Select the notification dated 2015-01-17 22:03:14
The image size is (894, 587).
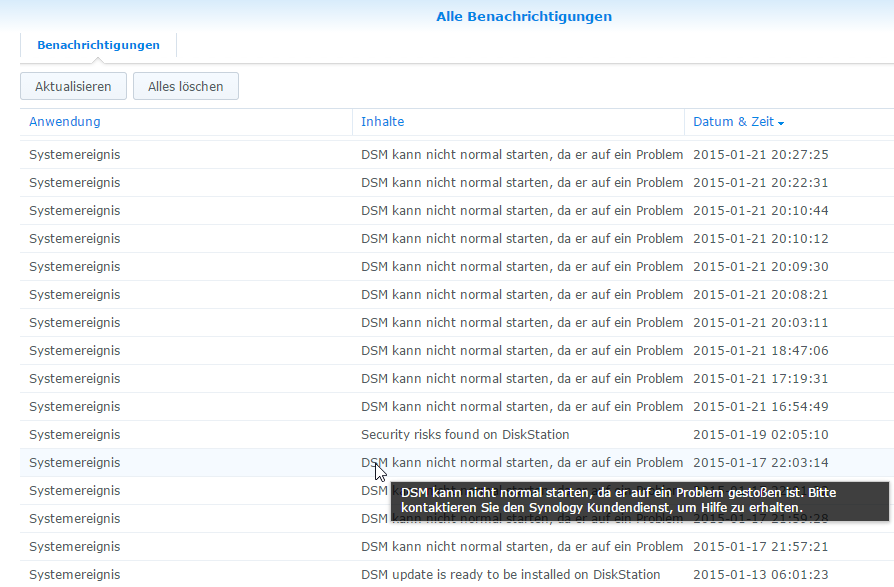457,462
